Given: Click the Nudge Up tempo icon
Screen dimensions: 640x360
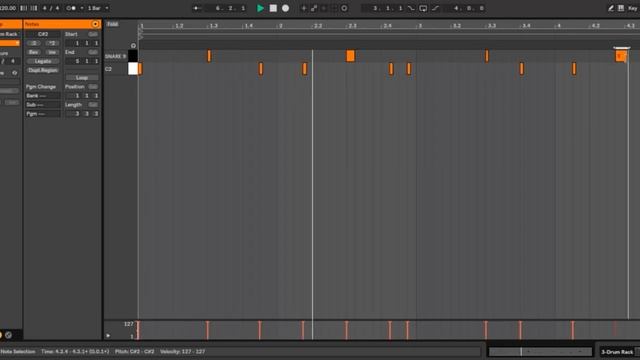Looking at the screenshot, I should (34, 8).
